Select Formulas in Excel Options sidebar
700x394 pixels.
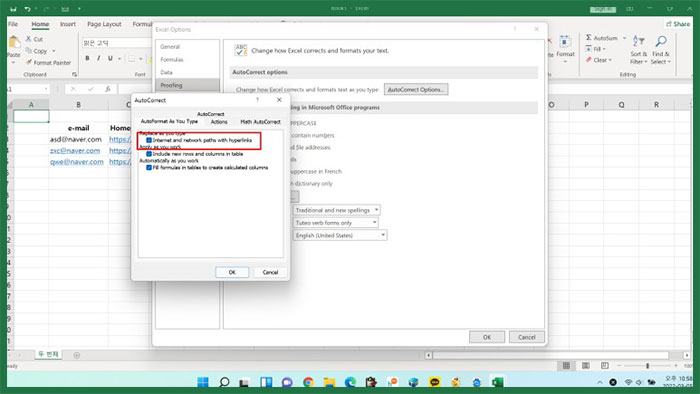pos(188,59)
